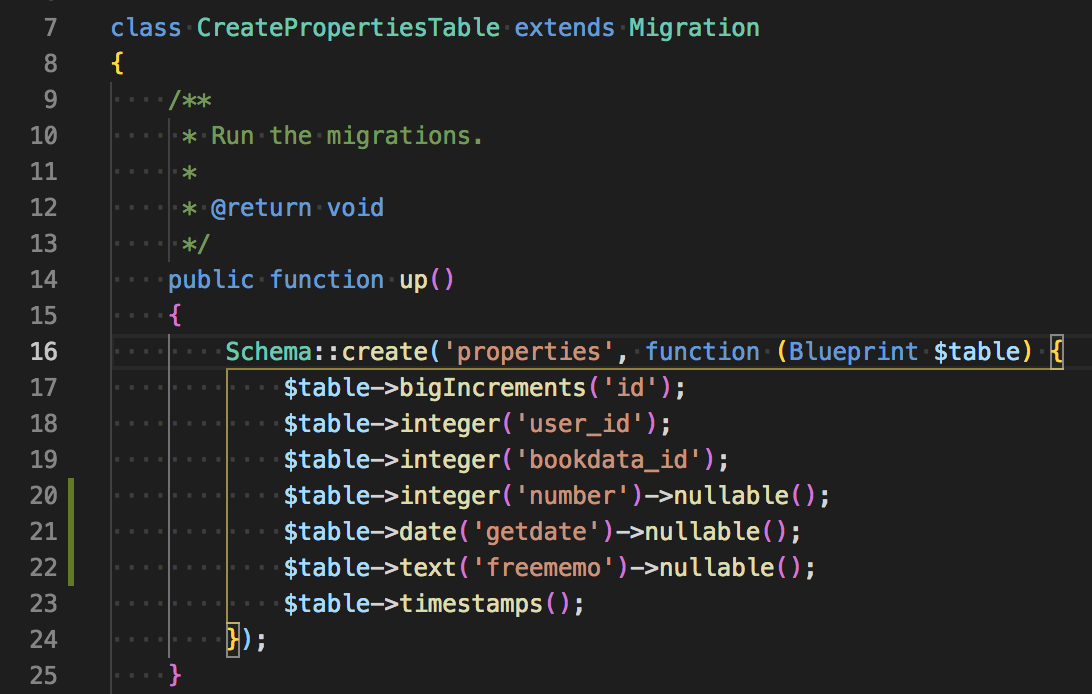Click the function name 'up'
The width and height of the screenshot is (1092, 694).
click(413, 280)
